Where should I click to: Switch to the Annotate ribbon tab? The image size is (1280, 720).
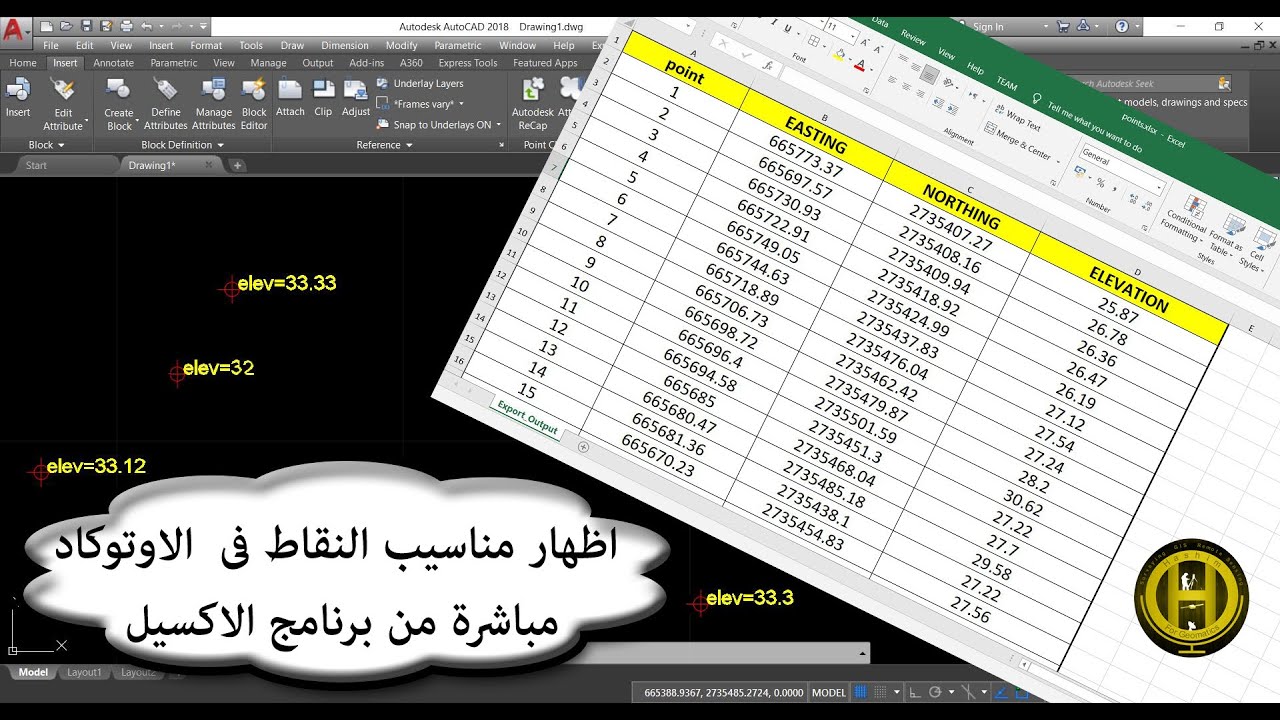(113, 63)
